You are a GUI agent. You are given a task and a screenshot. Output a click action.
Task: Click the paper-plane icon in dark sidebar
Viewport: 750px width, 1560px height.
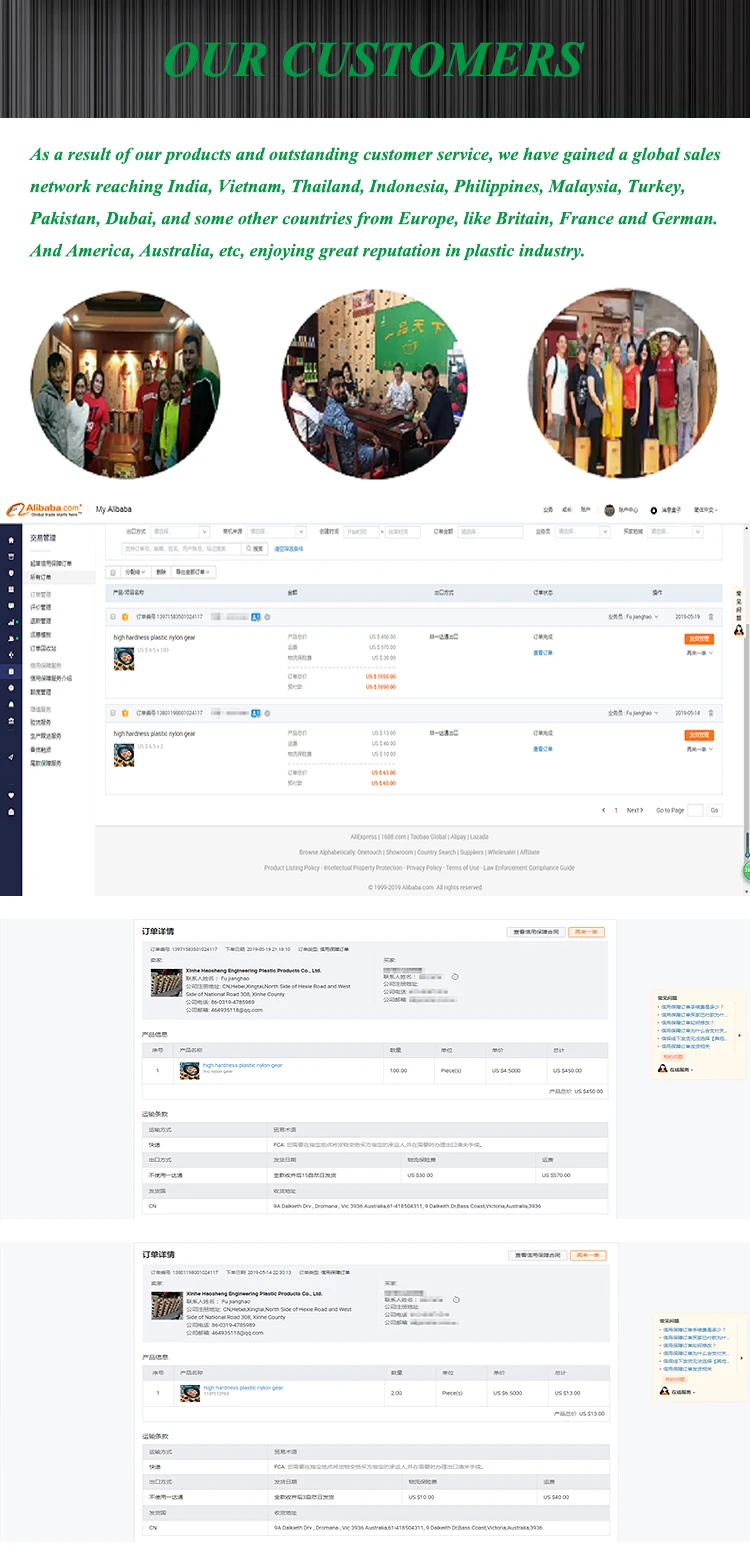point(11,757)
